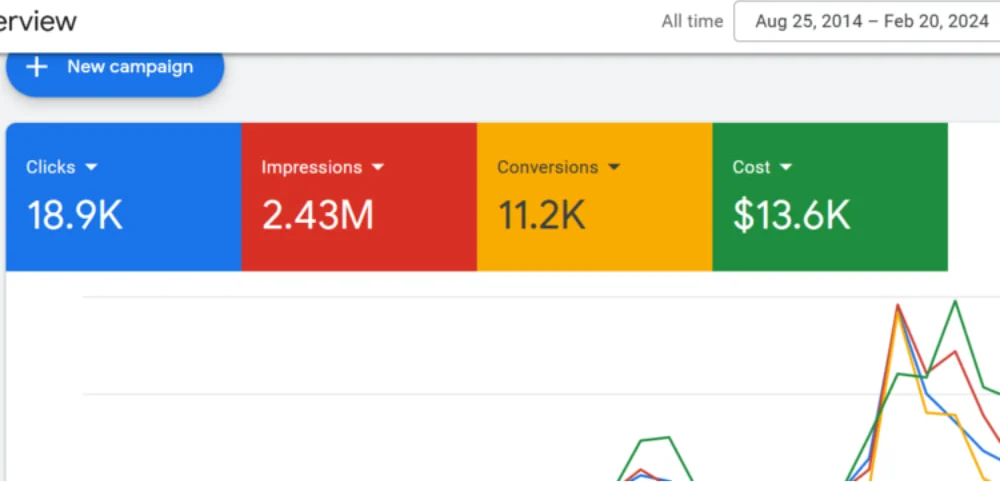Open the date range Aug 25, 2014 – Feb 20, 2024
The width and height of the screenshot is (1000, 482).
(x=867, y=22)
